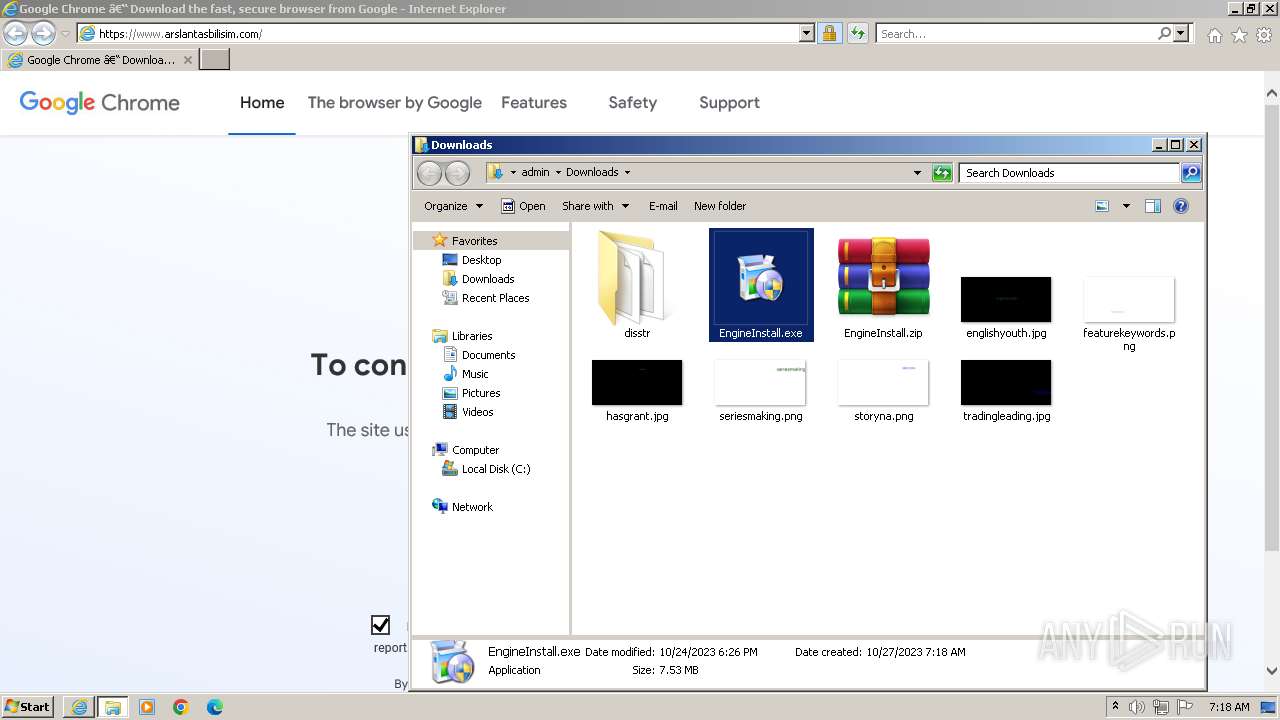Click the IE refresh icon
Screen dimensions: 1280x720
(857, 33)
